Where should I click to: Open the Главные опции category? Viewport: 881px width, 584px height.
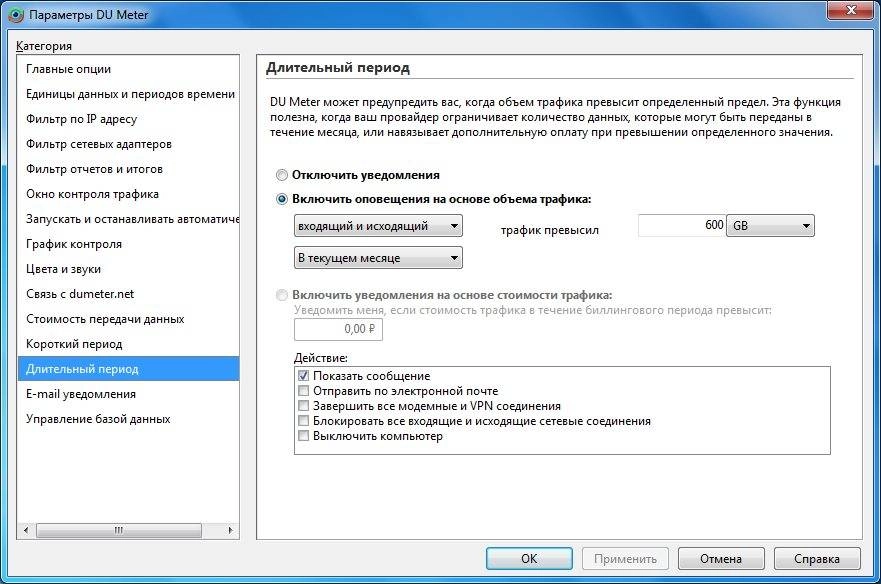[128, 69]
